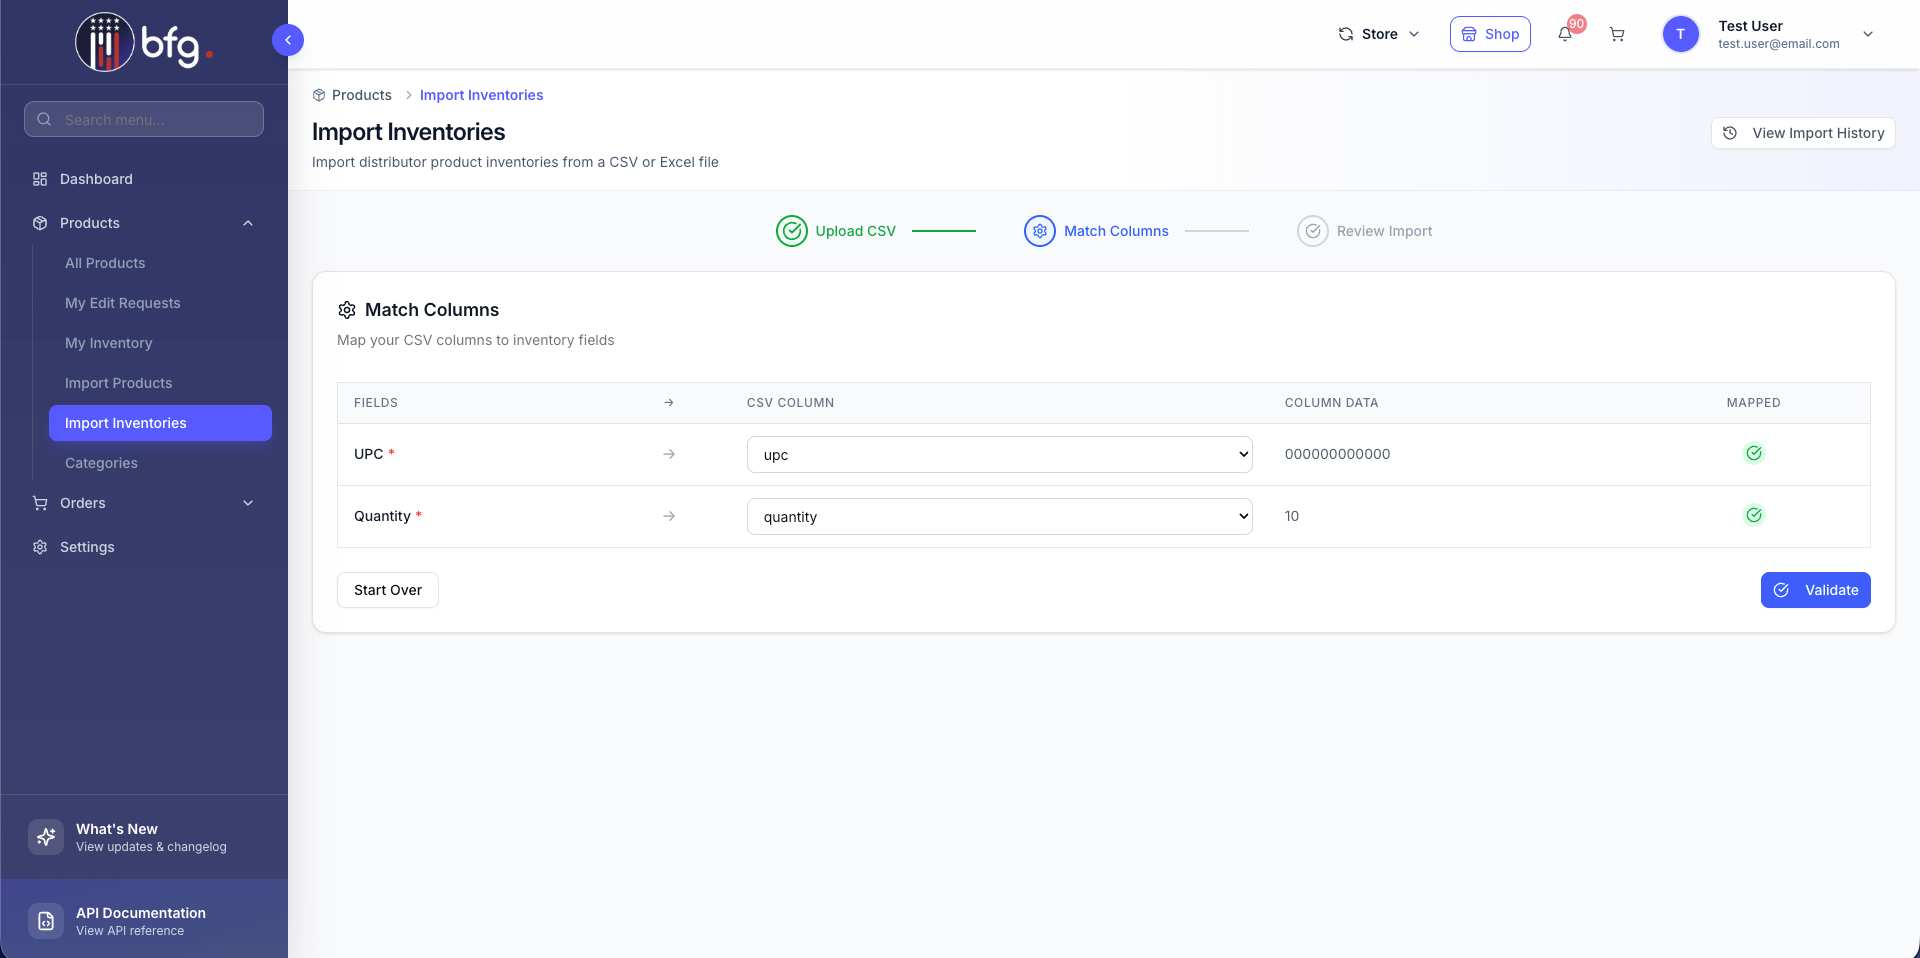Click the Upload CSV step icon
The width and height of the screenshot is (1920, 958).
click(791, 231)
